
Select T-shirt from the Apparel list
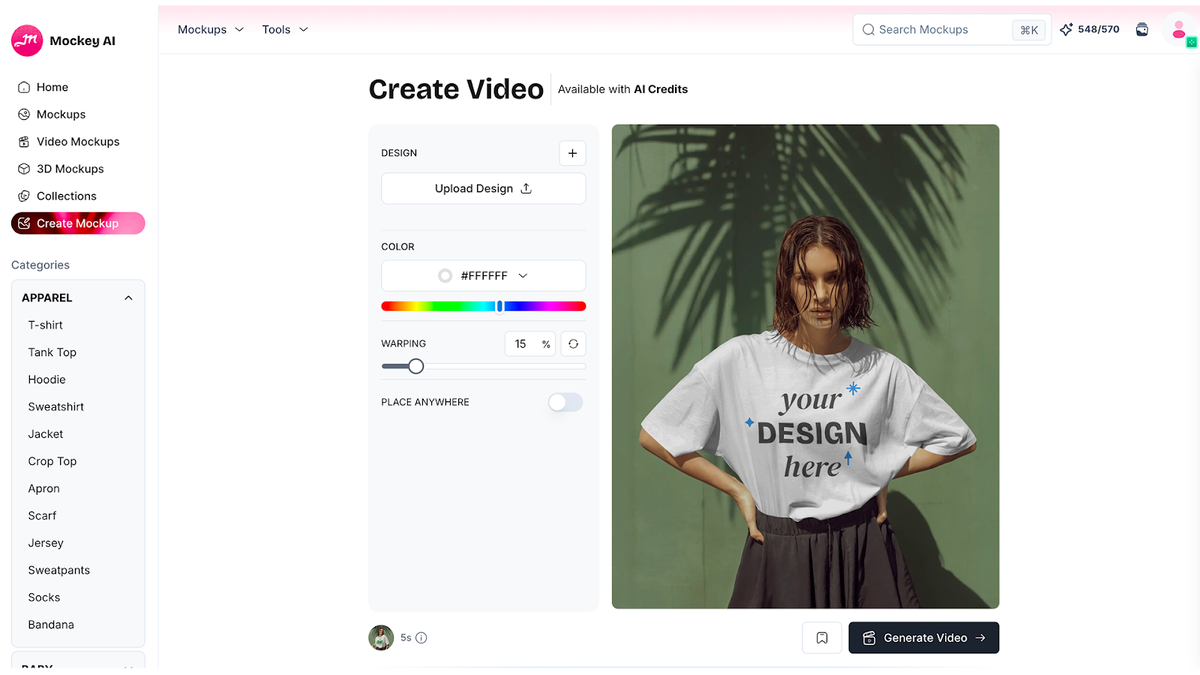pos(45,324)
